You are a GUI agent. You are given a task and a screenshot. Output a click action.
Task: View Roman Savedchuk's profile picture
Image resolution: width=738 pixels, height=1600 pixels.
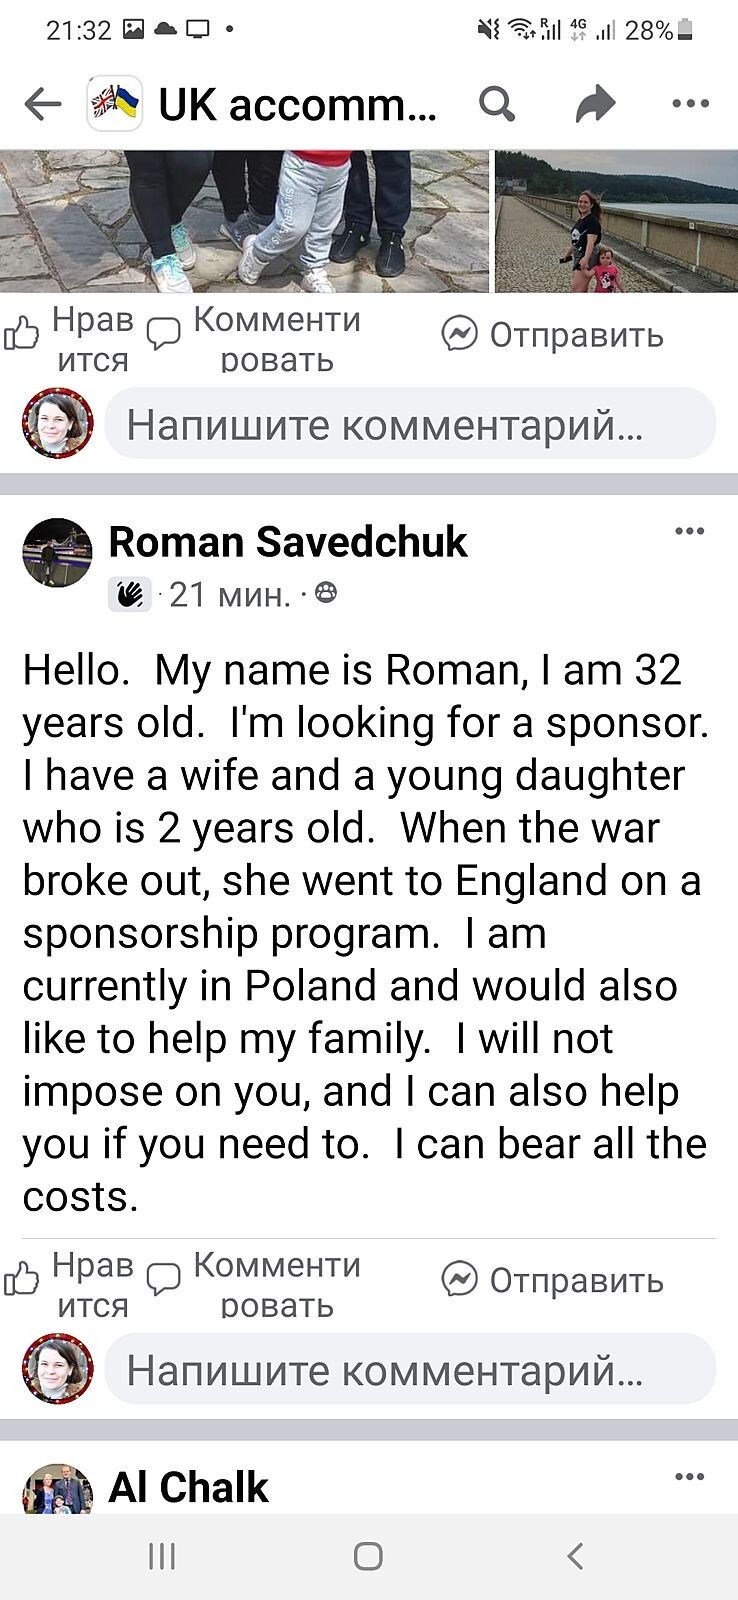point(58,553)
